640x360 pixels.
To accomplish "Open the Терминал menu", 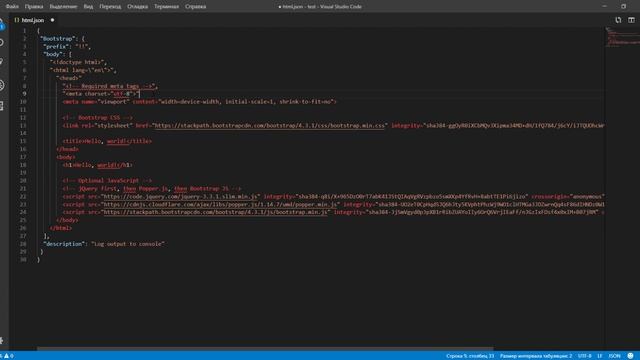I will click(x=167, y=7).
